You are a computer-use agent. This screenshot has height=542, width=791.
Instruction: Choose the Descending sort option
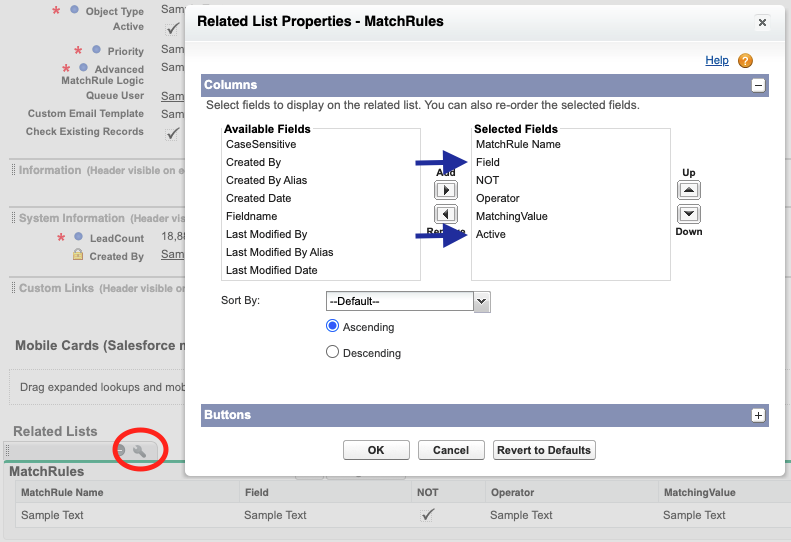(332, 352)
